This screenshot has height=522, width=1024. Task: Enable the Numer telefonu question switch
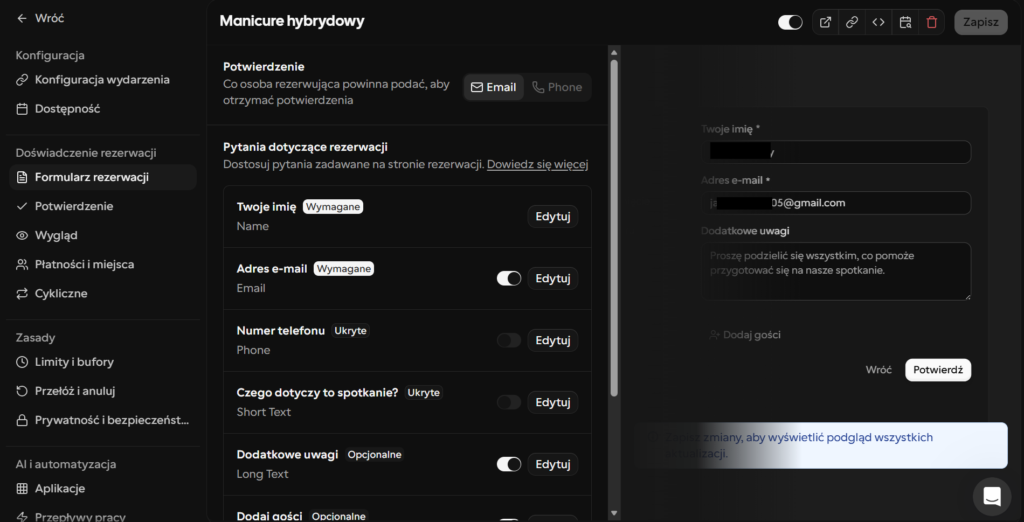[509, 340]
